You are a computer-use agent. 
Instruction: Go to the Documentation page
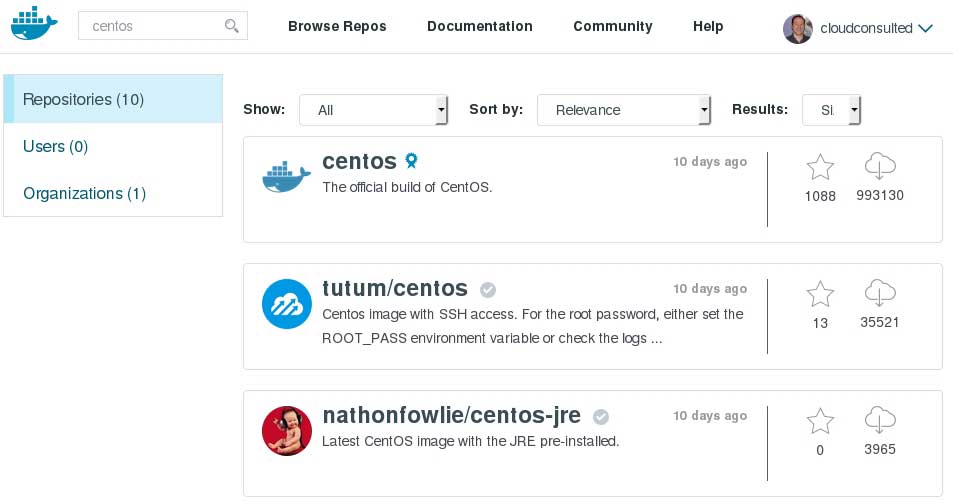480,27
